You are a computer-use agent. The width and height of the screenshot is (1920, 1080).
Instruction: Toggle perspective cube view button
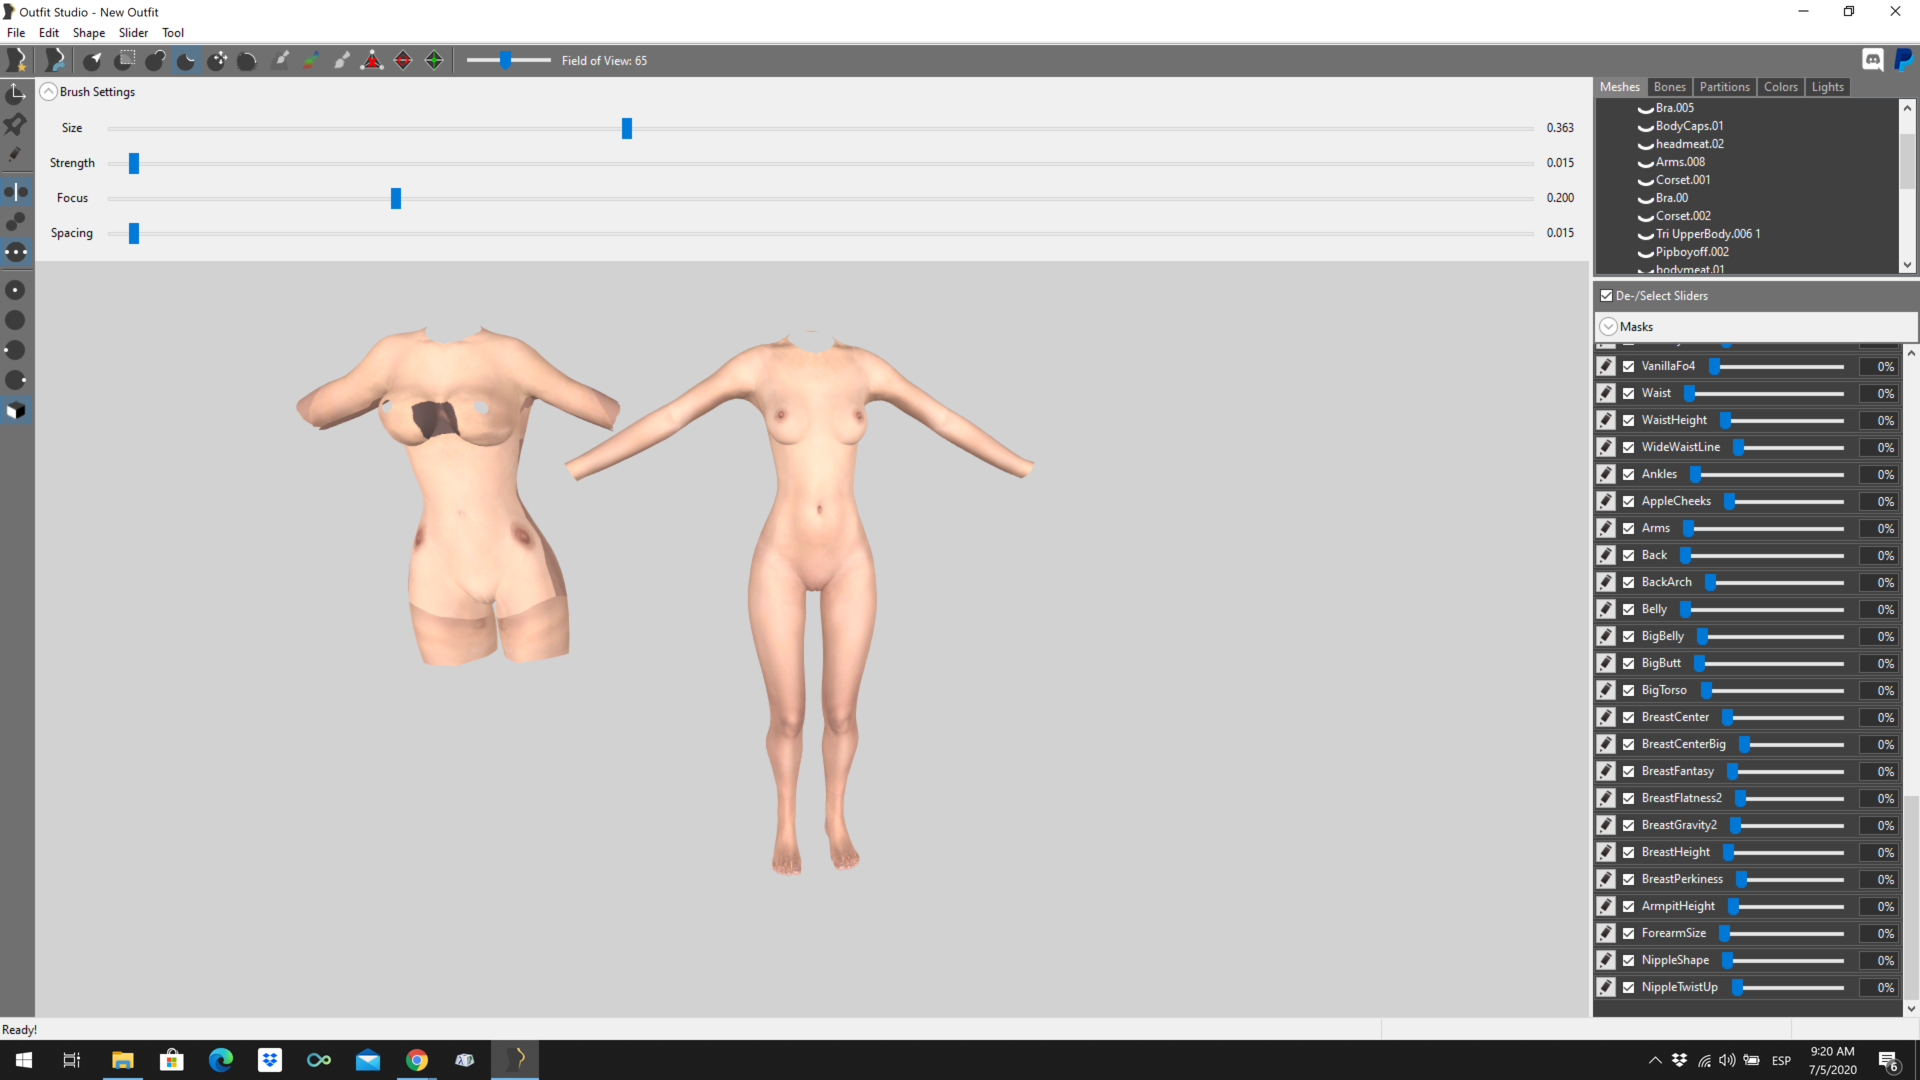click(16, 411)
